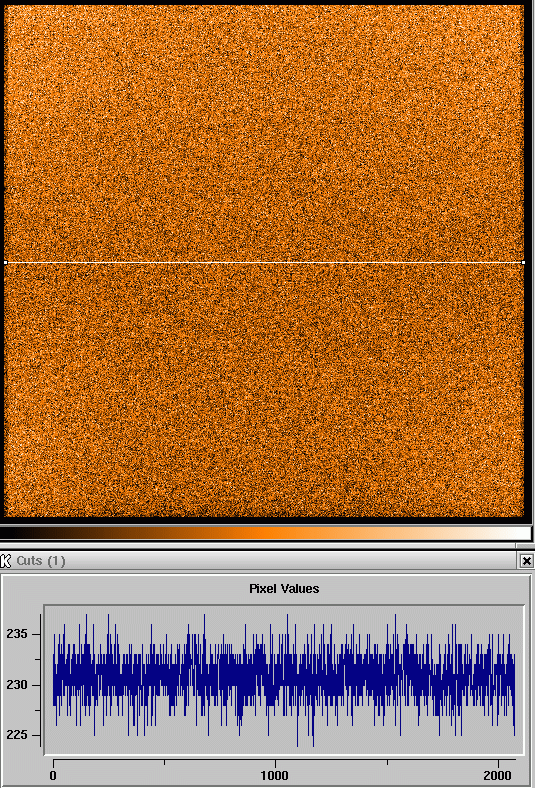Click the upper half of the orange noise image
Screen dimensions: 535x788
(x=264, y=133)
